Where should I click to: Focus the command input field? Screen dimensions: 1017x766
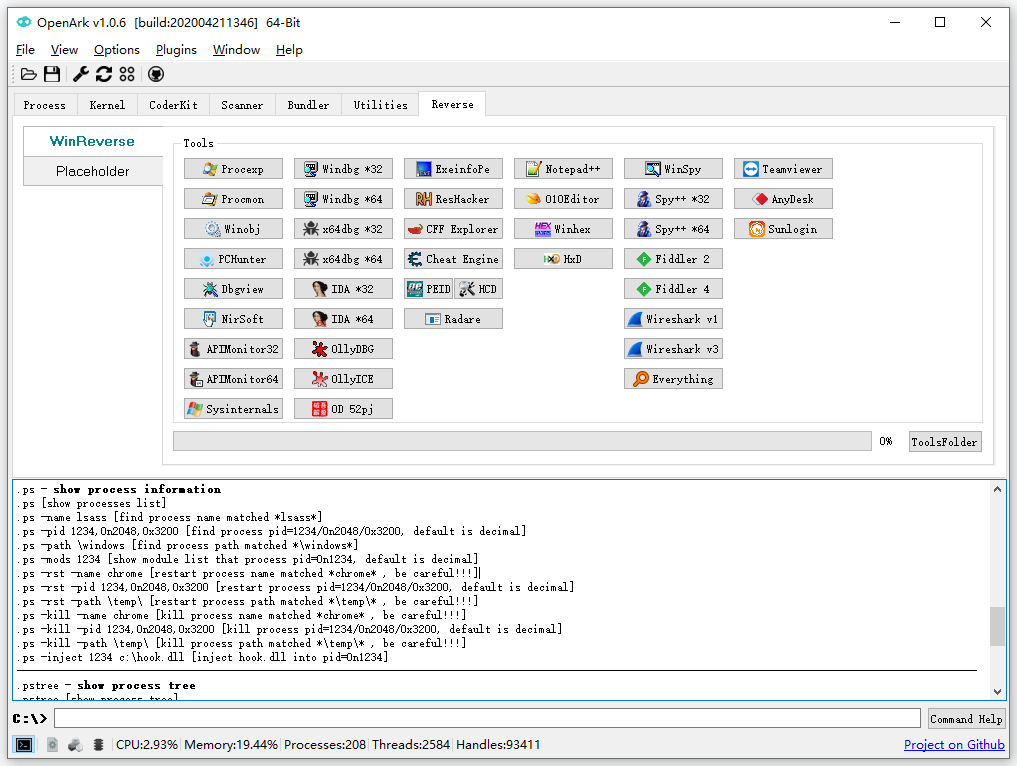[487, 718]
